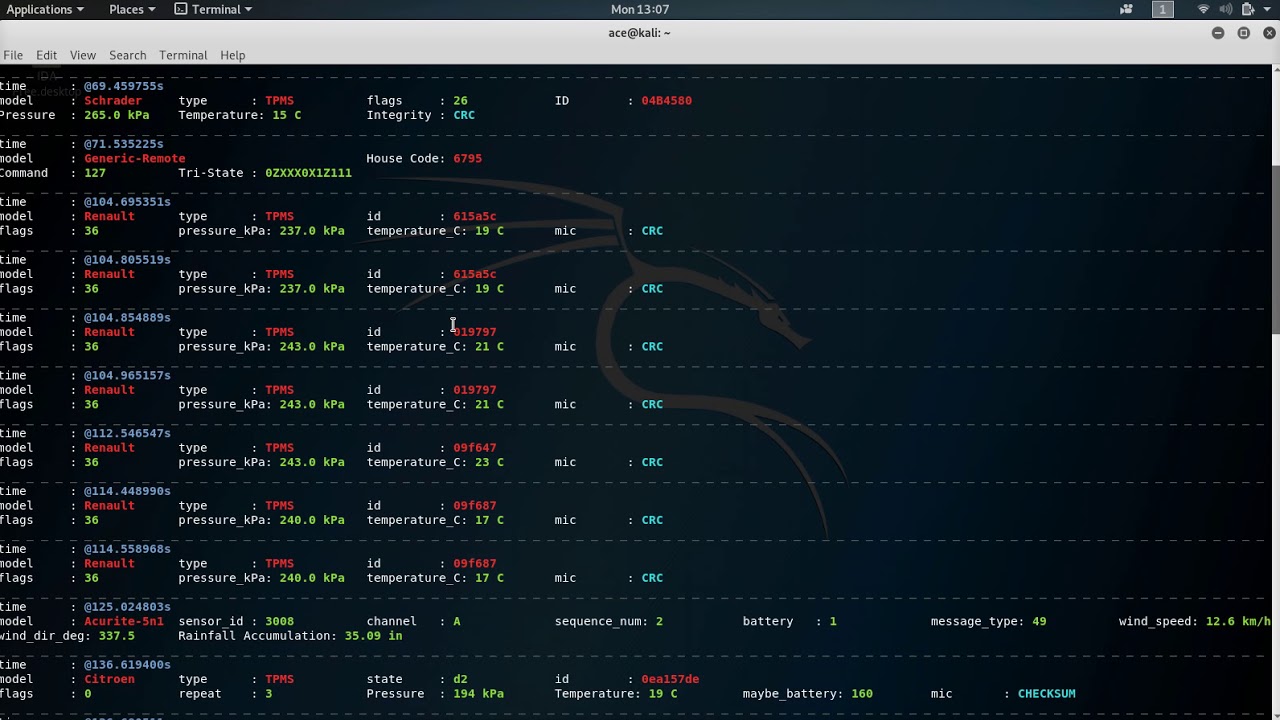Click the volume speaker icon
The height and width of the screenshot is (720, 1280).
[x=1226, y=9]
